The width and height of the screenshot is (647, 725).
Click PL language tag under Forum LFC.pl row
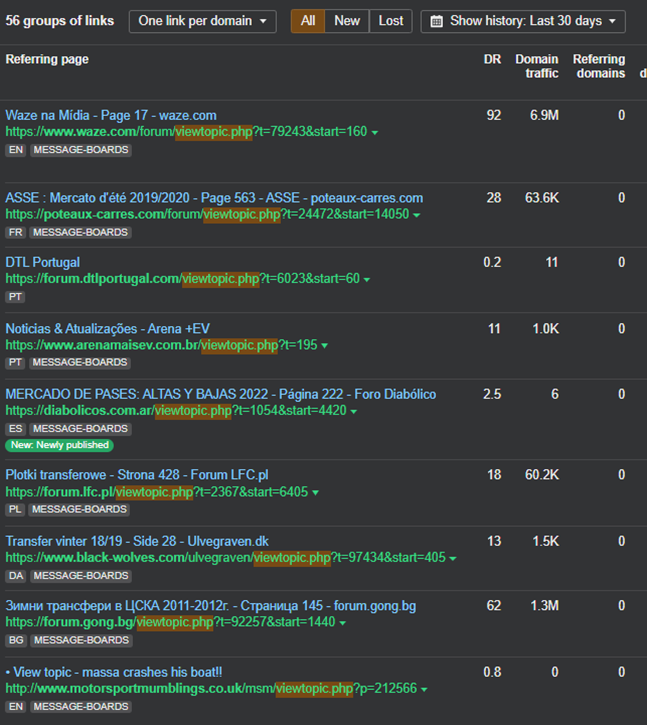tap(15, 510)
